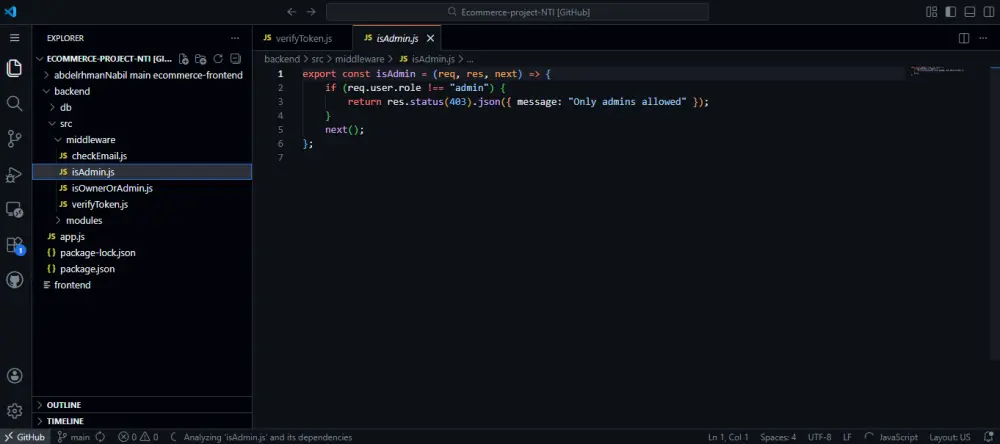Synchronize changes in the status bar

pos(100,437)
